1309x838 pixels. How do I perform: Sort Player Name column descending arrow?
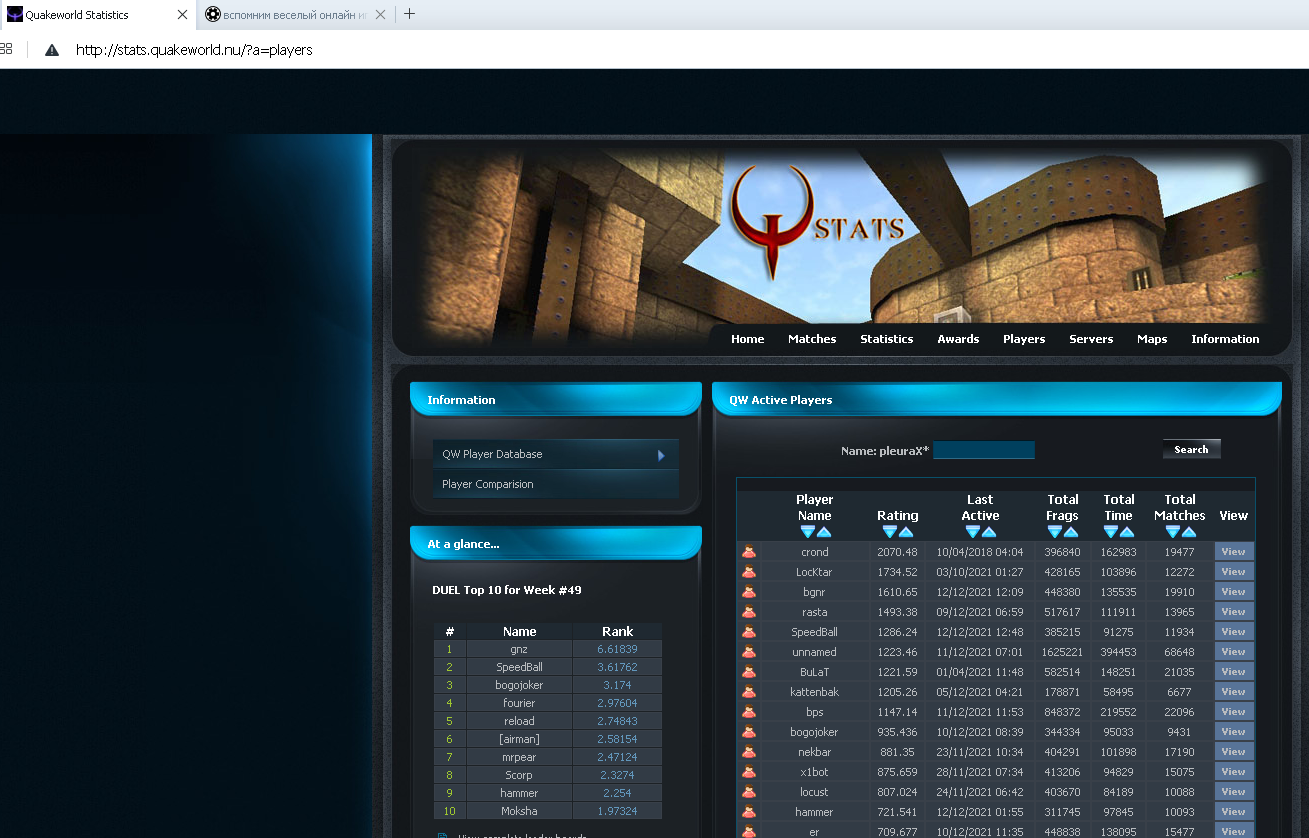click(x=807, y=532)
